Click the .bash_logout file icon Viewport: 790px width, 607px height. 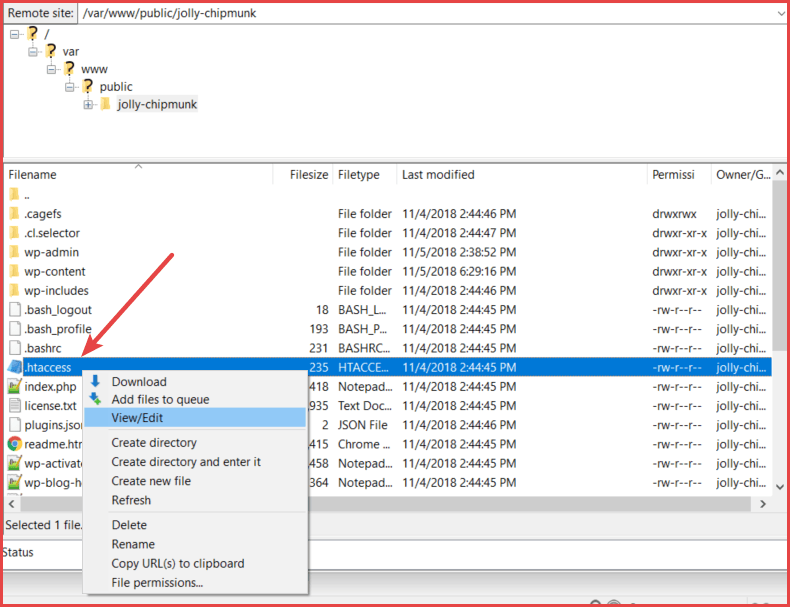pyautogui.click(x=15, y=309)
